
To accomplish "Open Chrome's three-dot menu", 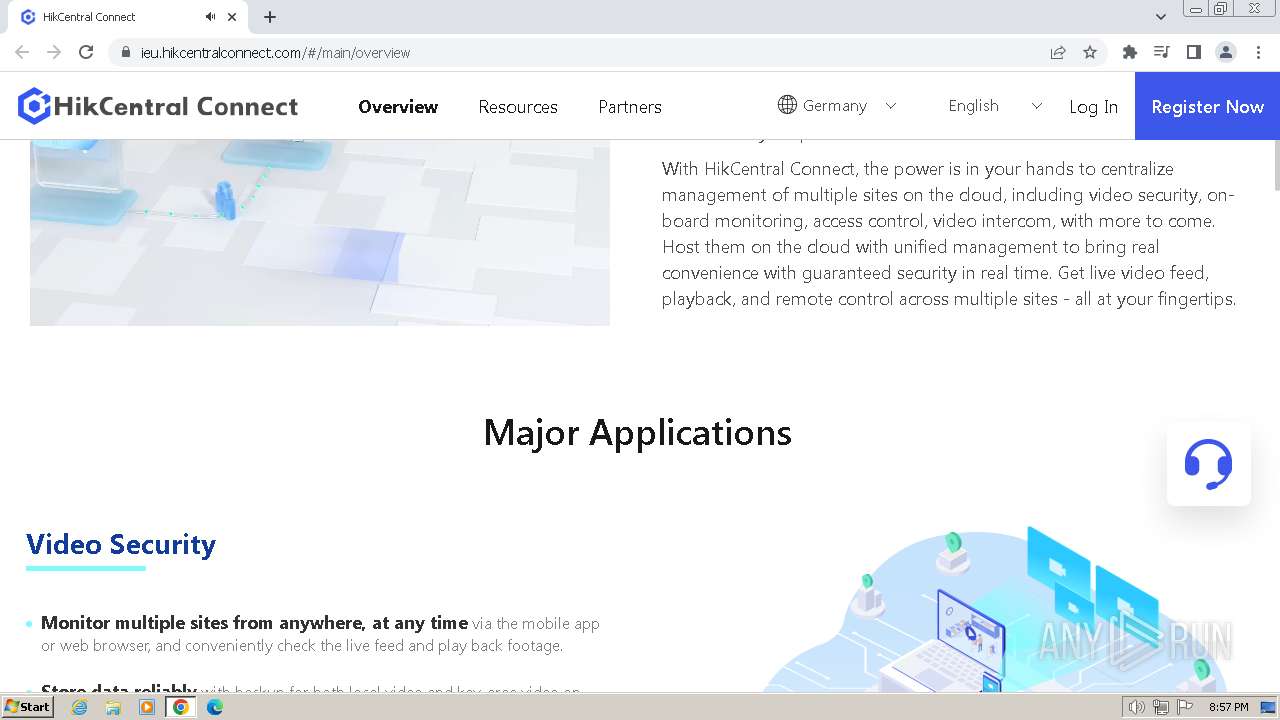I will coord(1258,52).
